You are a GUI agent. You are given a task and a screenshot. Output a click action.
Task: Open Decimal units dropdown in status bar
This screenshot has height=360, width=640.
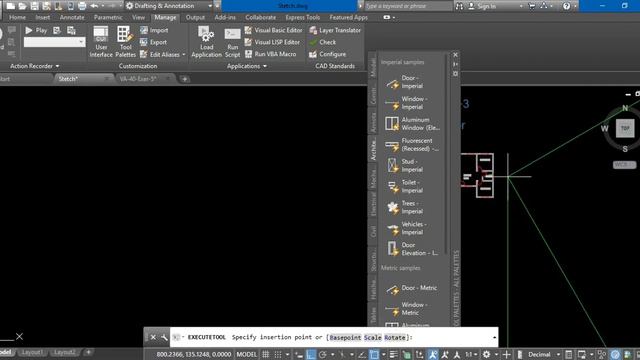543,354
